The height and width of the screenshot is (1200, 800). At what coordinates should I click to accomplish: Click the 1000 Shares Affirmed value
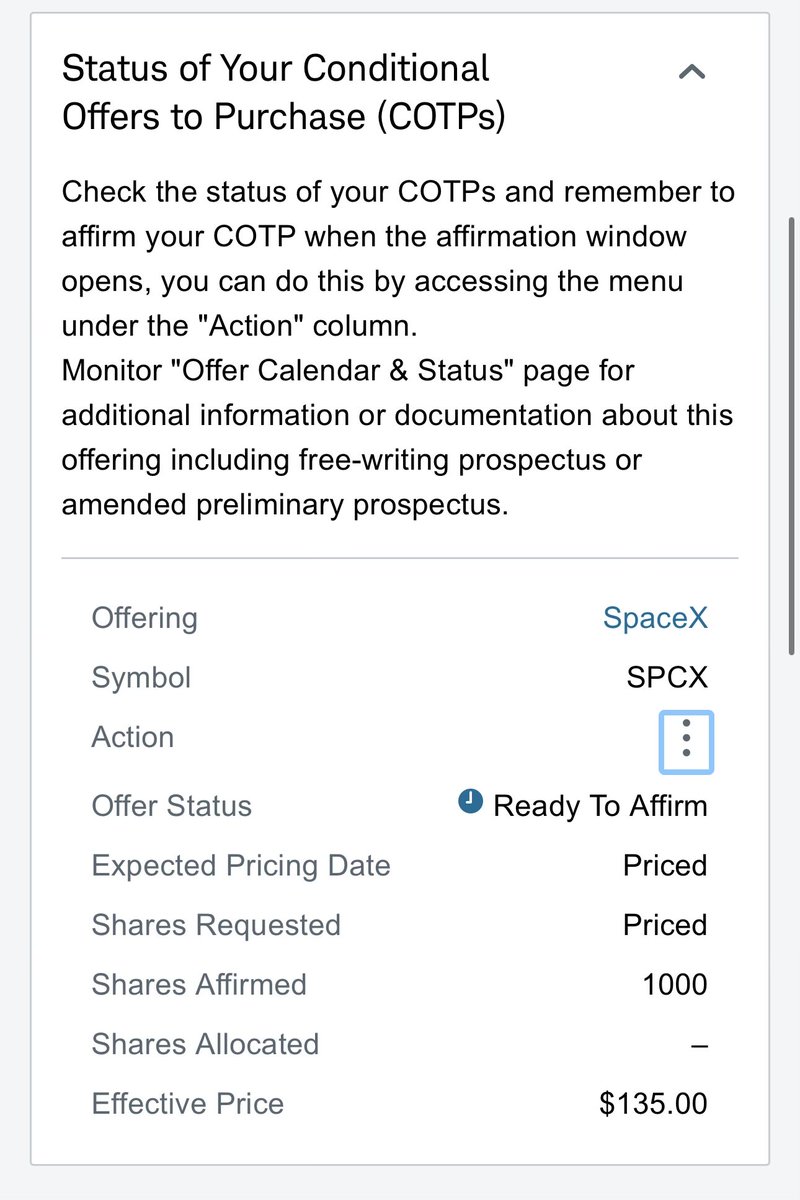click(x=675, y=985)
